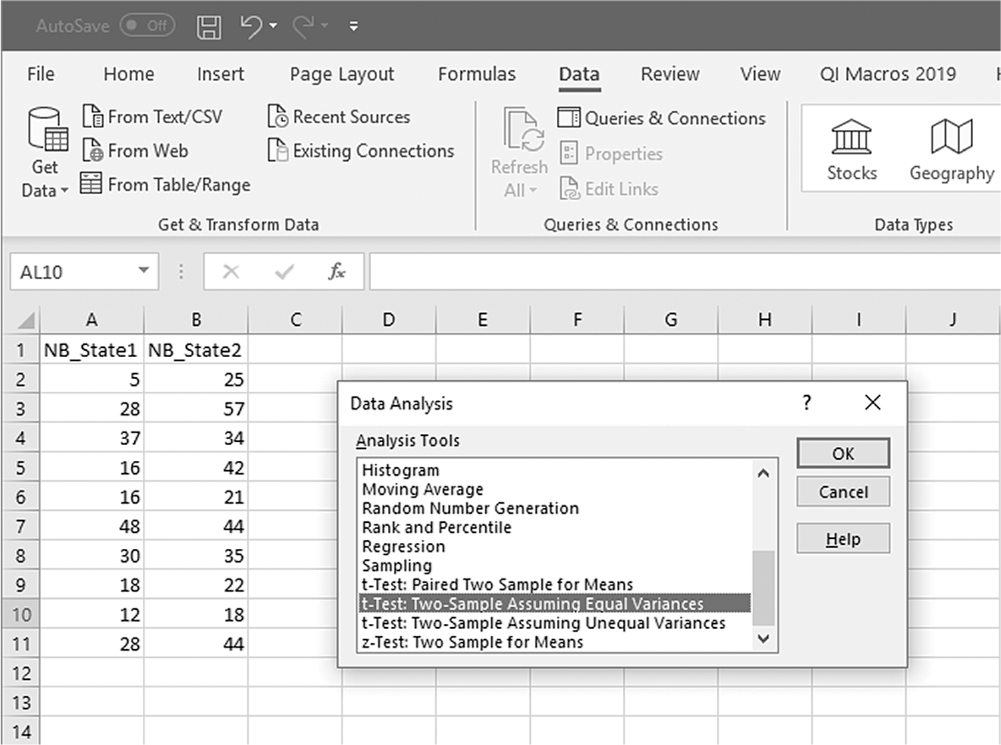
Task: Open Get Data database icon
Action: tap(48, 130)
